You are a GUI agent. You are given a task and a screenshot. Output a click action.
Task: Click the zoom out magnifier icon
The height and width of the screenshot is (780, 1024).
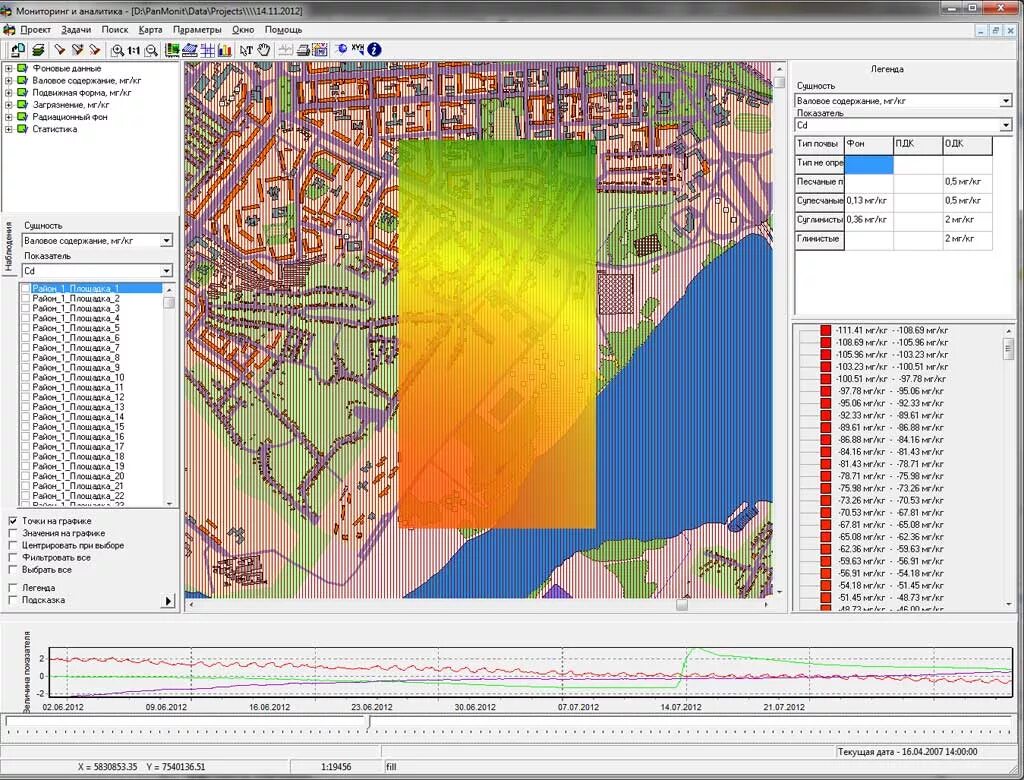click(x=151, y=50)
